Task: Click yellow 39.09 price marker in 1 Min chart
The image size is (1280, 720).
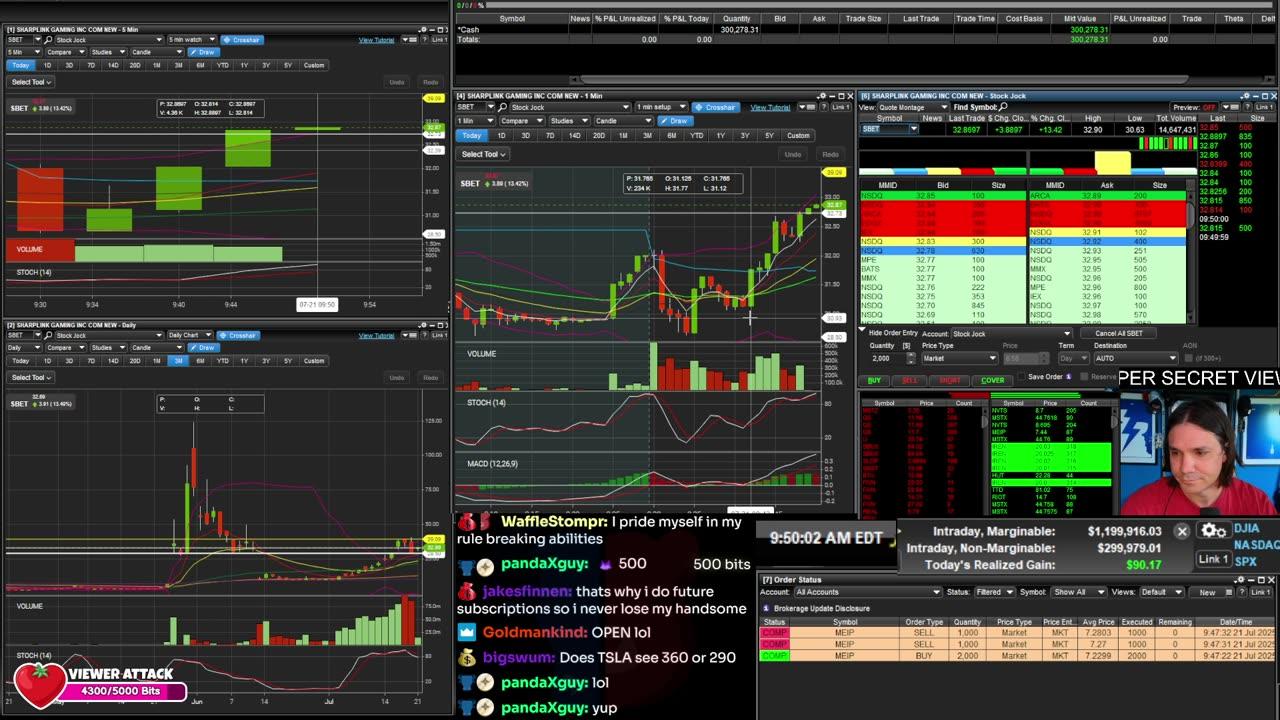Action: tap(834, 172)
